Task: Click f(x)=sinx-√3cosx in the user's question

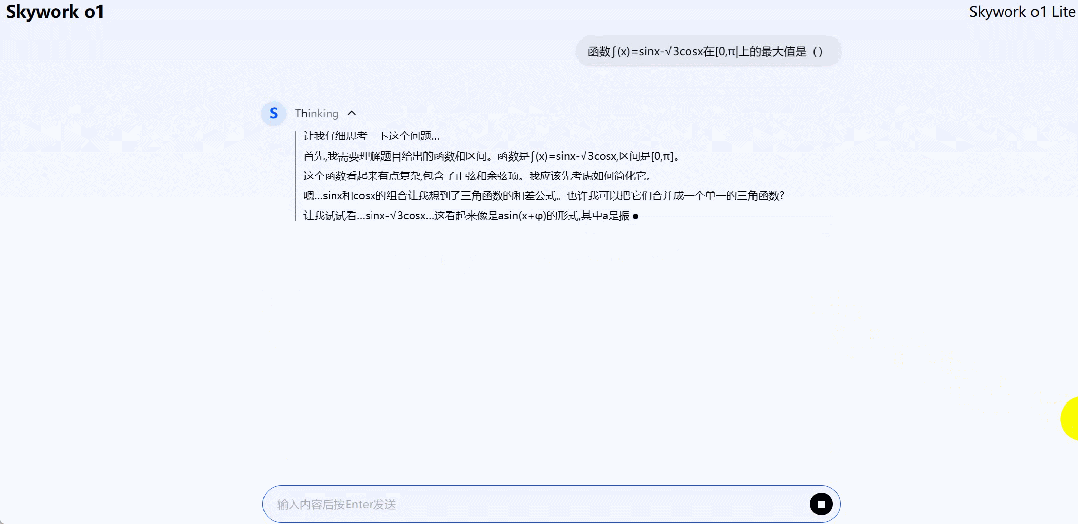Action: pyautogui.click(x=656, y=51)
